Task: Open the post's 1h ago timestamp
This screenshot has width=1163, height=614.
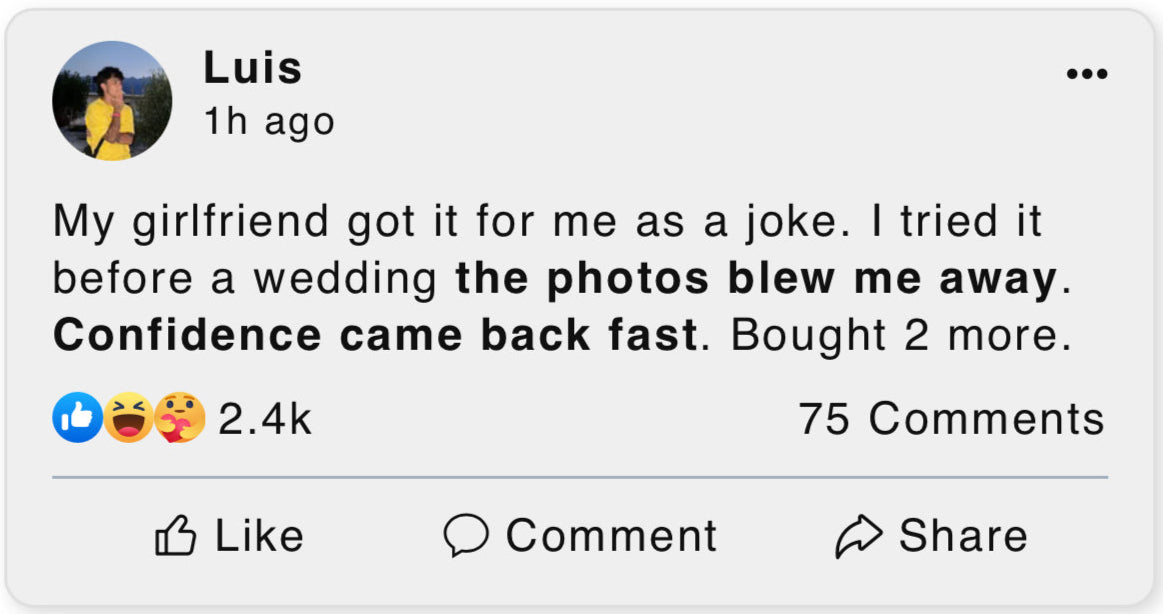Action: pos(268,122)
